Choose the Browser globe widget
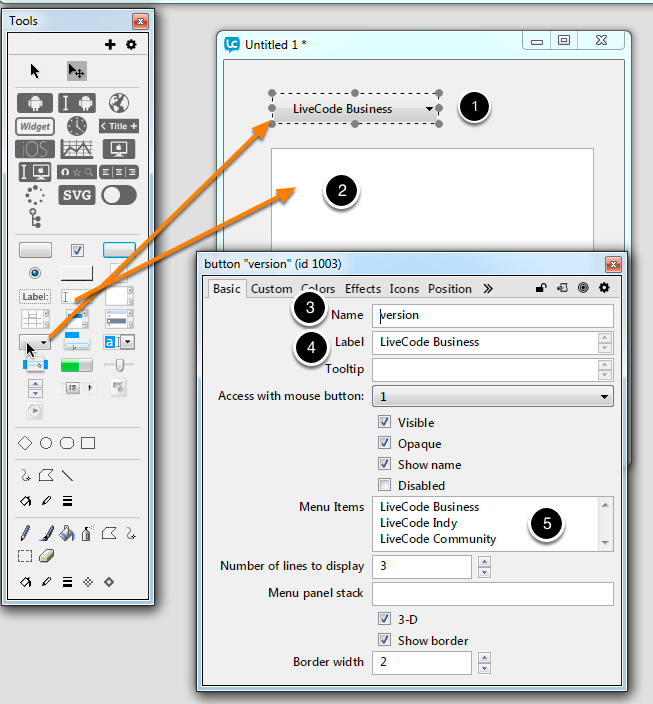The width and height of the screenshot is (653, 704). pyautogui.click(x=119, y=103)
